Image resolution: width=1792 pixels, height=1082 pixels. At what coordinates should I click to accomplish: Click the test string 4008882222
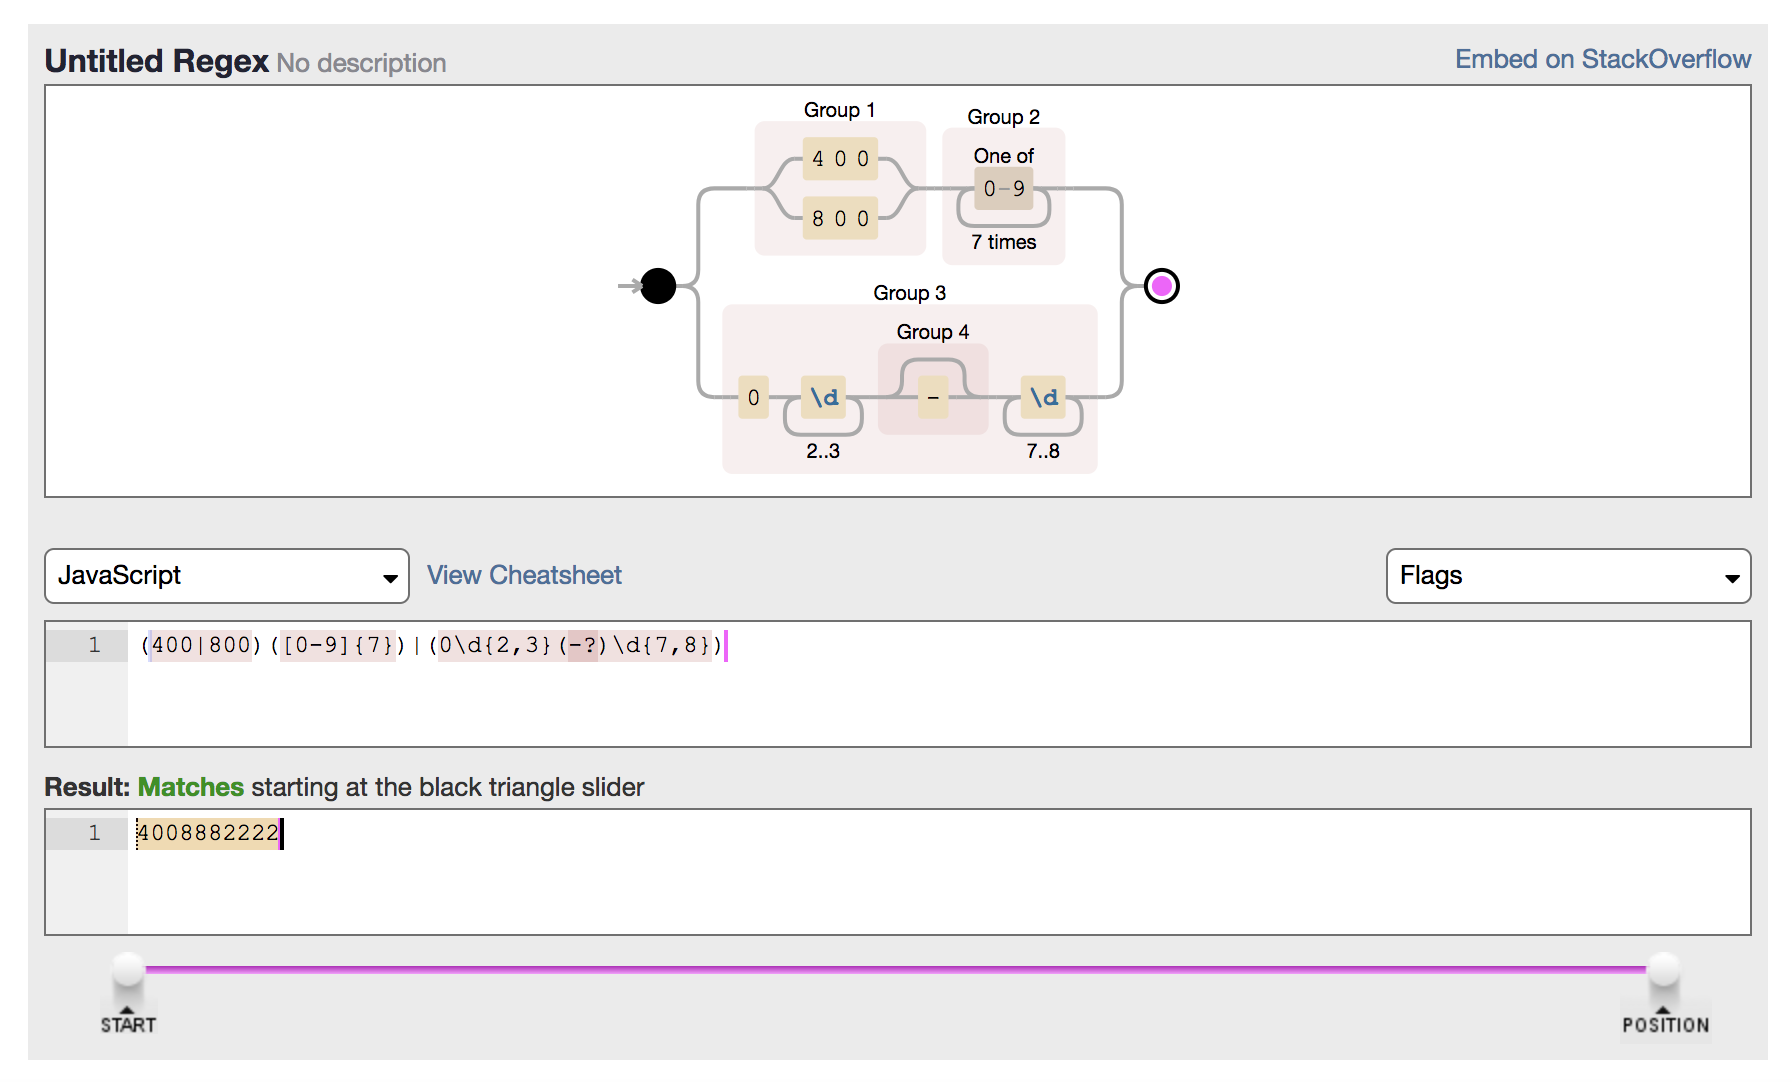(x=209, y=833)
